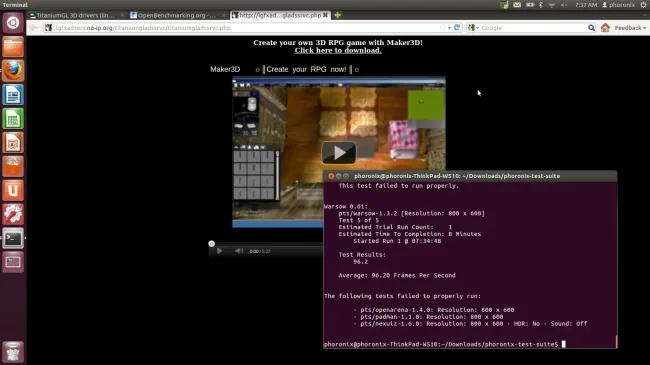This screenshot has height=365, width=650.
Task: Switch to the OpenBenchmarking.org tab
Action: tap(177, 15)
